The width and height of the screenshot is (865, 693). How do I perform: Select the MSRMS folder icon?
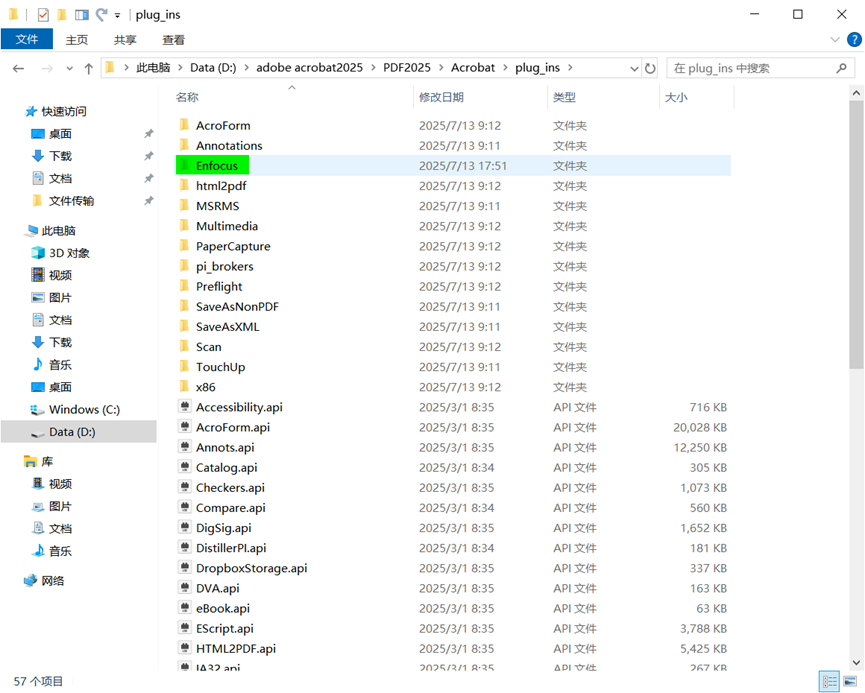(x=184, y=205)
